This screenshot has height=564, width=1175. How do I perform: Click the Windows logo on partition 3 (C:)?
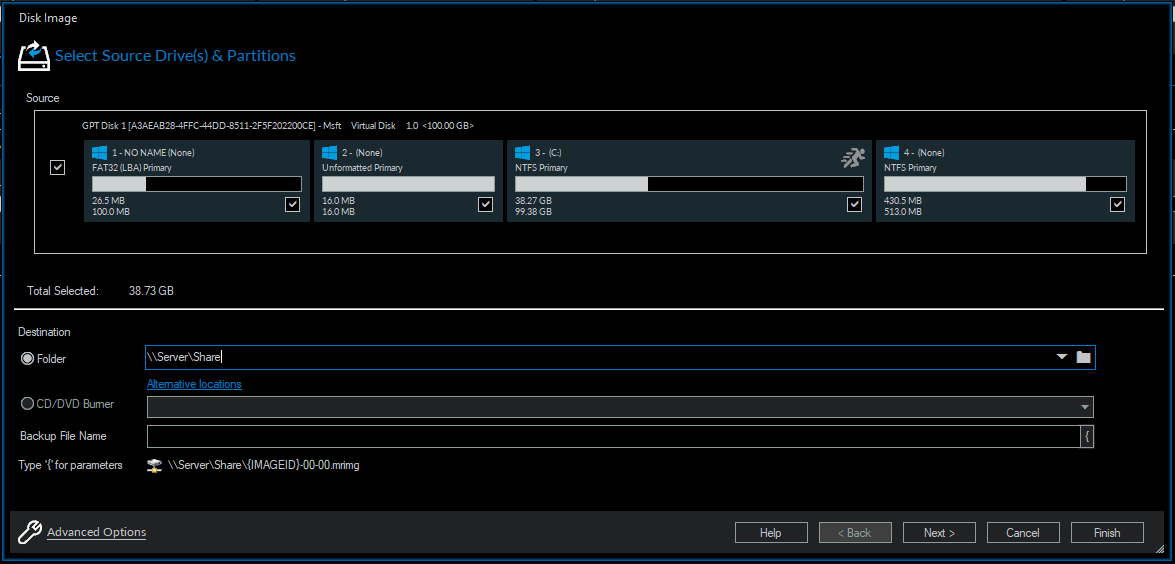click(522, 153)
